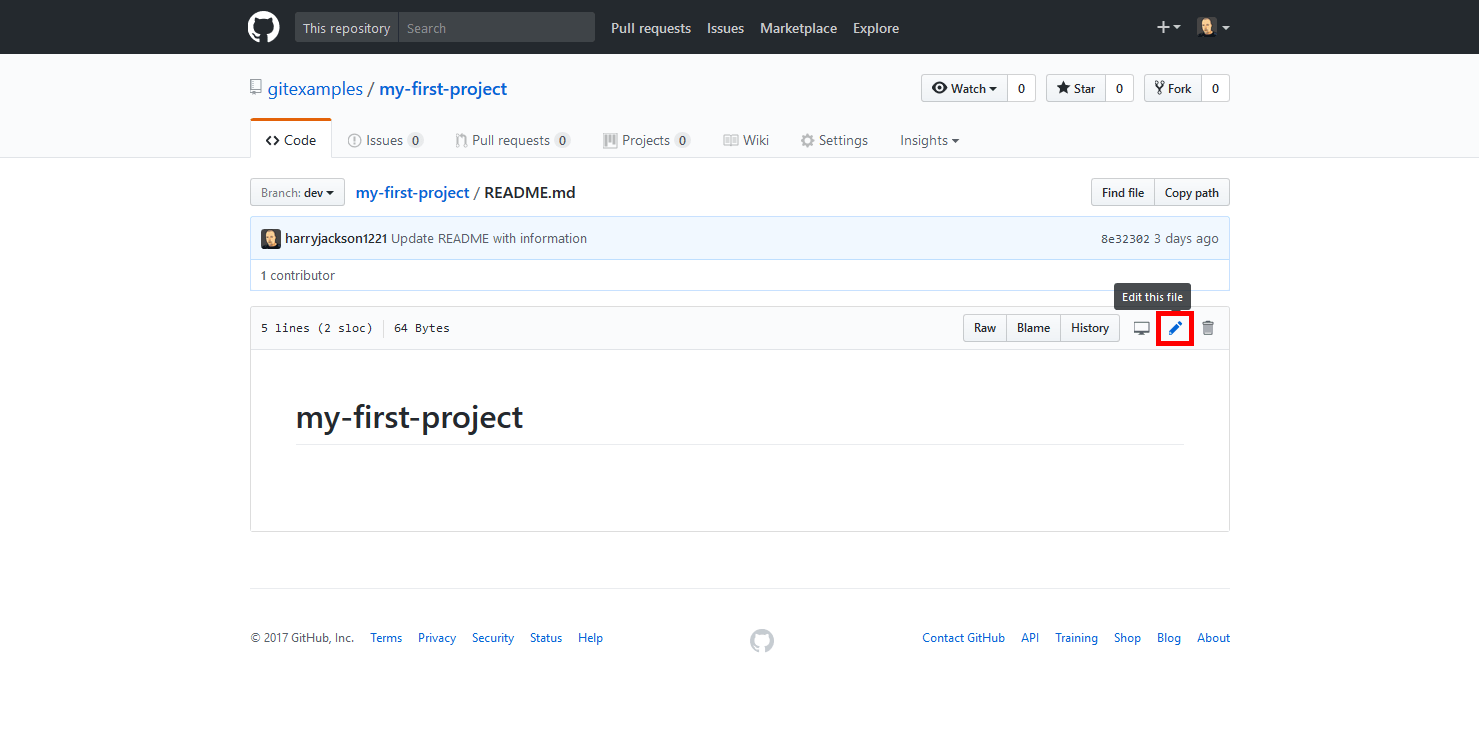Image resolution: width=1479 pixels, height=741 pixels.
Task: Click the 5 lines (2 sloc) text
Action: click(316, 328)
